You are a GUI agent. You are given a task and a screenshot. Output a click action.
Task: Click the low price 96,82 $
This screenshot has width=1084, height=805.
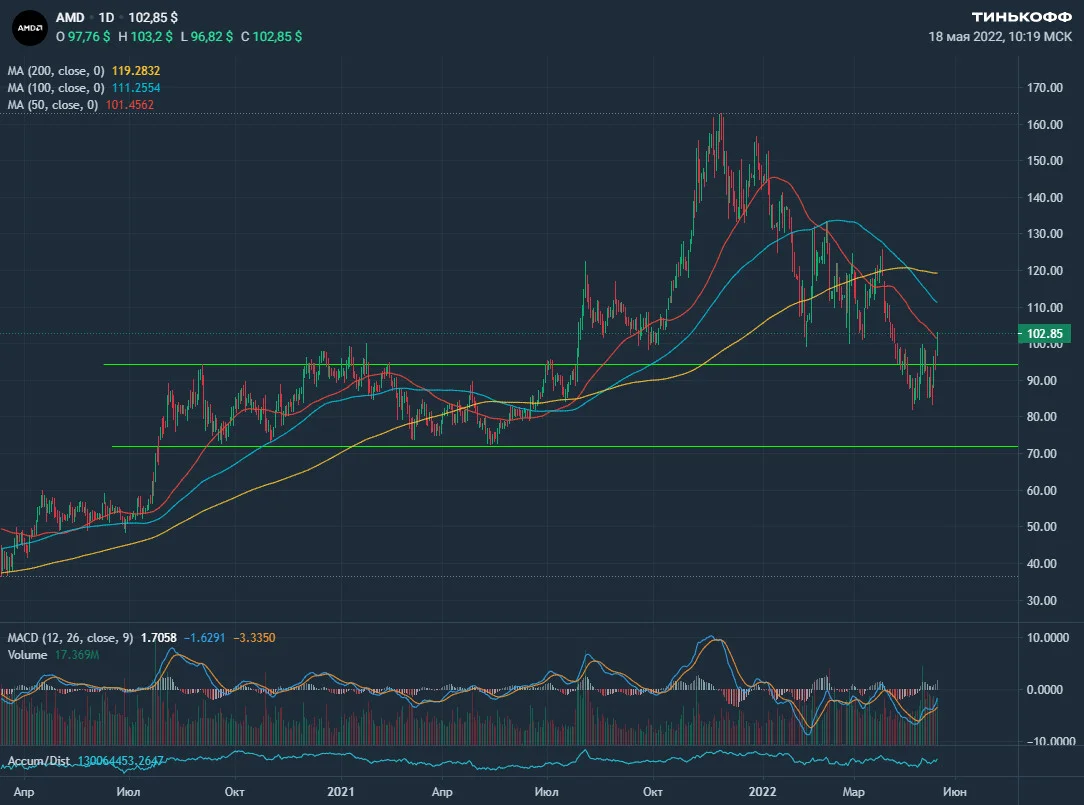[x=212, y=37]
